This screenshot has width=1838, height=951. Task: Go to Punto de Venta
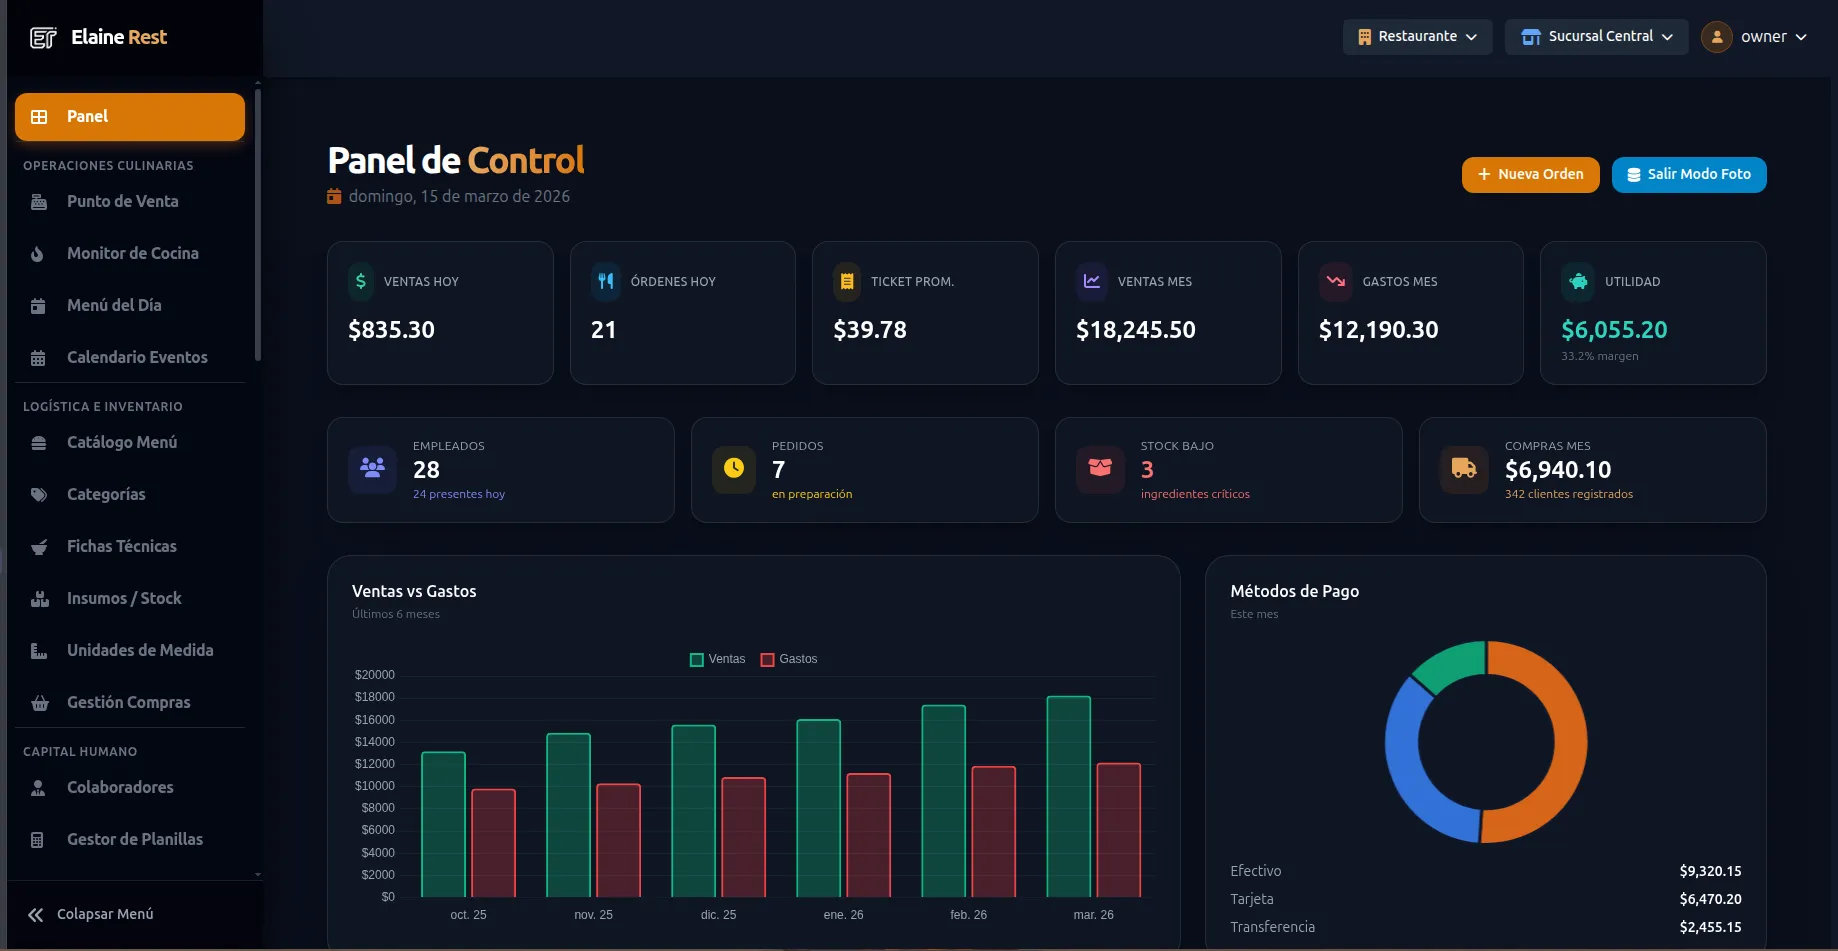point(130,202)
